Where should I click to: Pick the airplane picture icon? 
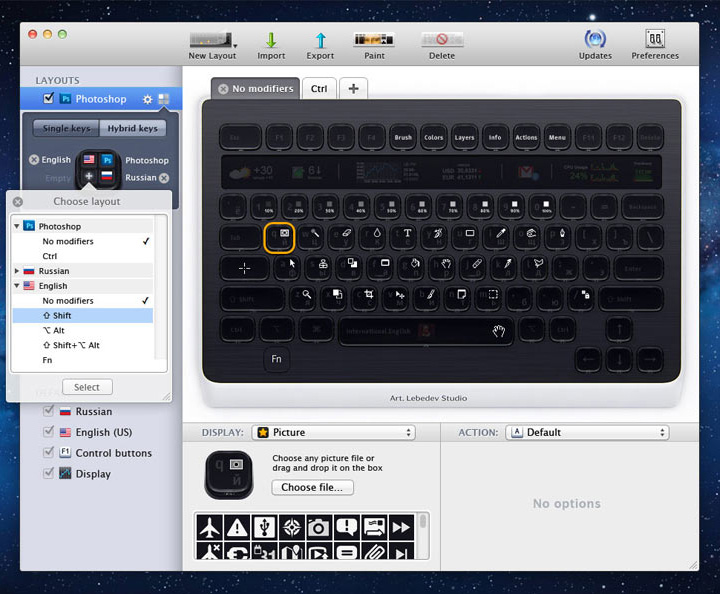click(x=209, y=527)
